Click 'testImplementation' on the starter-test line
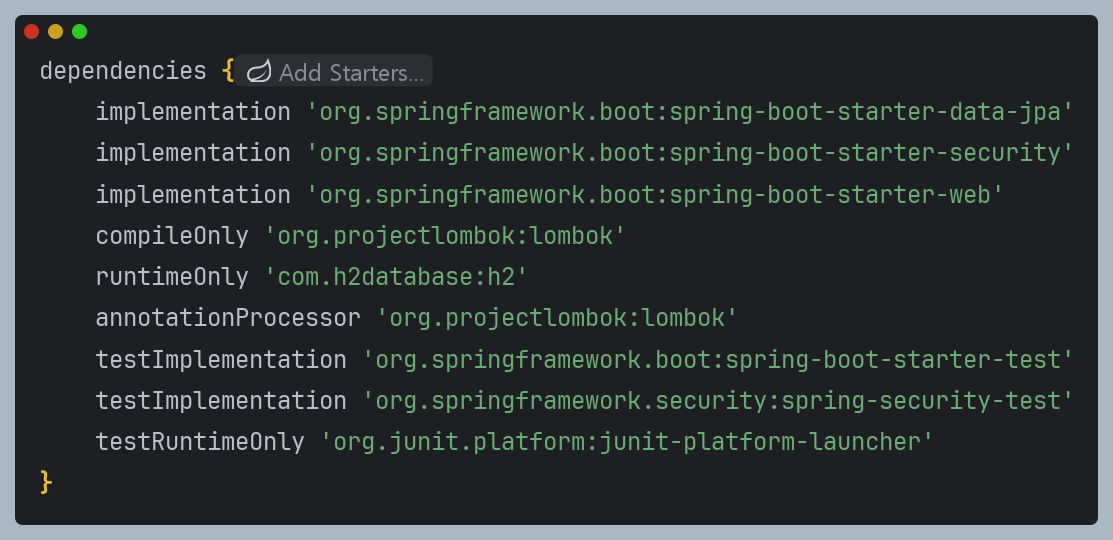The height and width of the screenshot is (540, 1113). pos(221,360)
